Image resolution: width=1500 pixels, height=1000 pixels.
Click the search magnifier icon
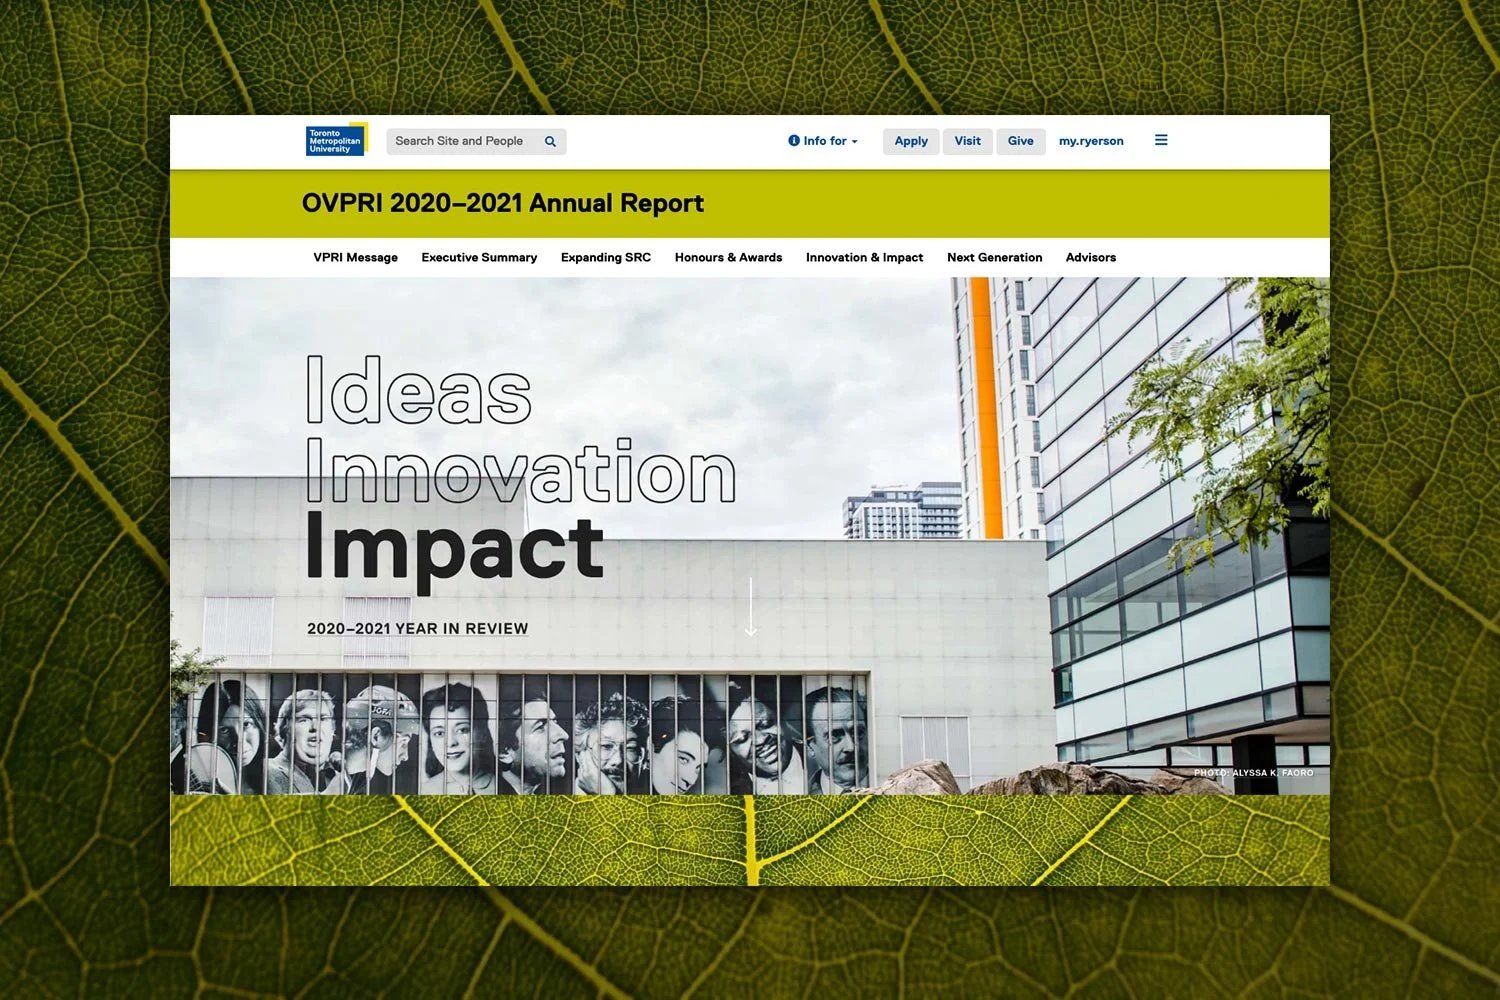tap(550, 142)
